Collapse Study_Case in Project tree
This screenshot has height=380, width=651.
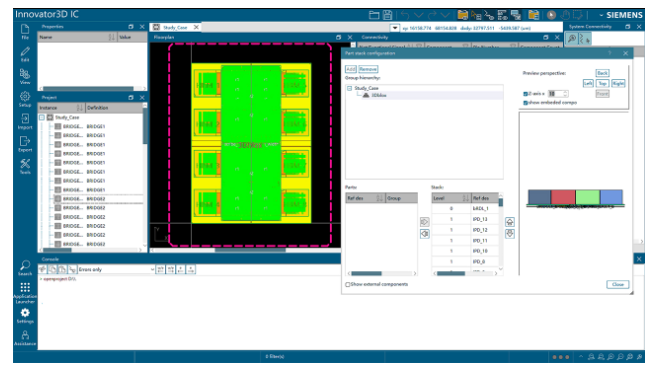click(42, 118)
